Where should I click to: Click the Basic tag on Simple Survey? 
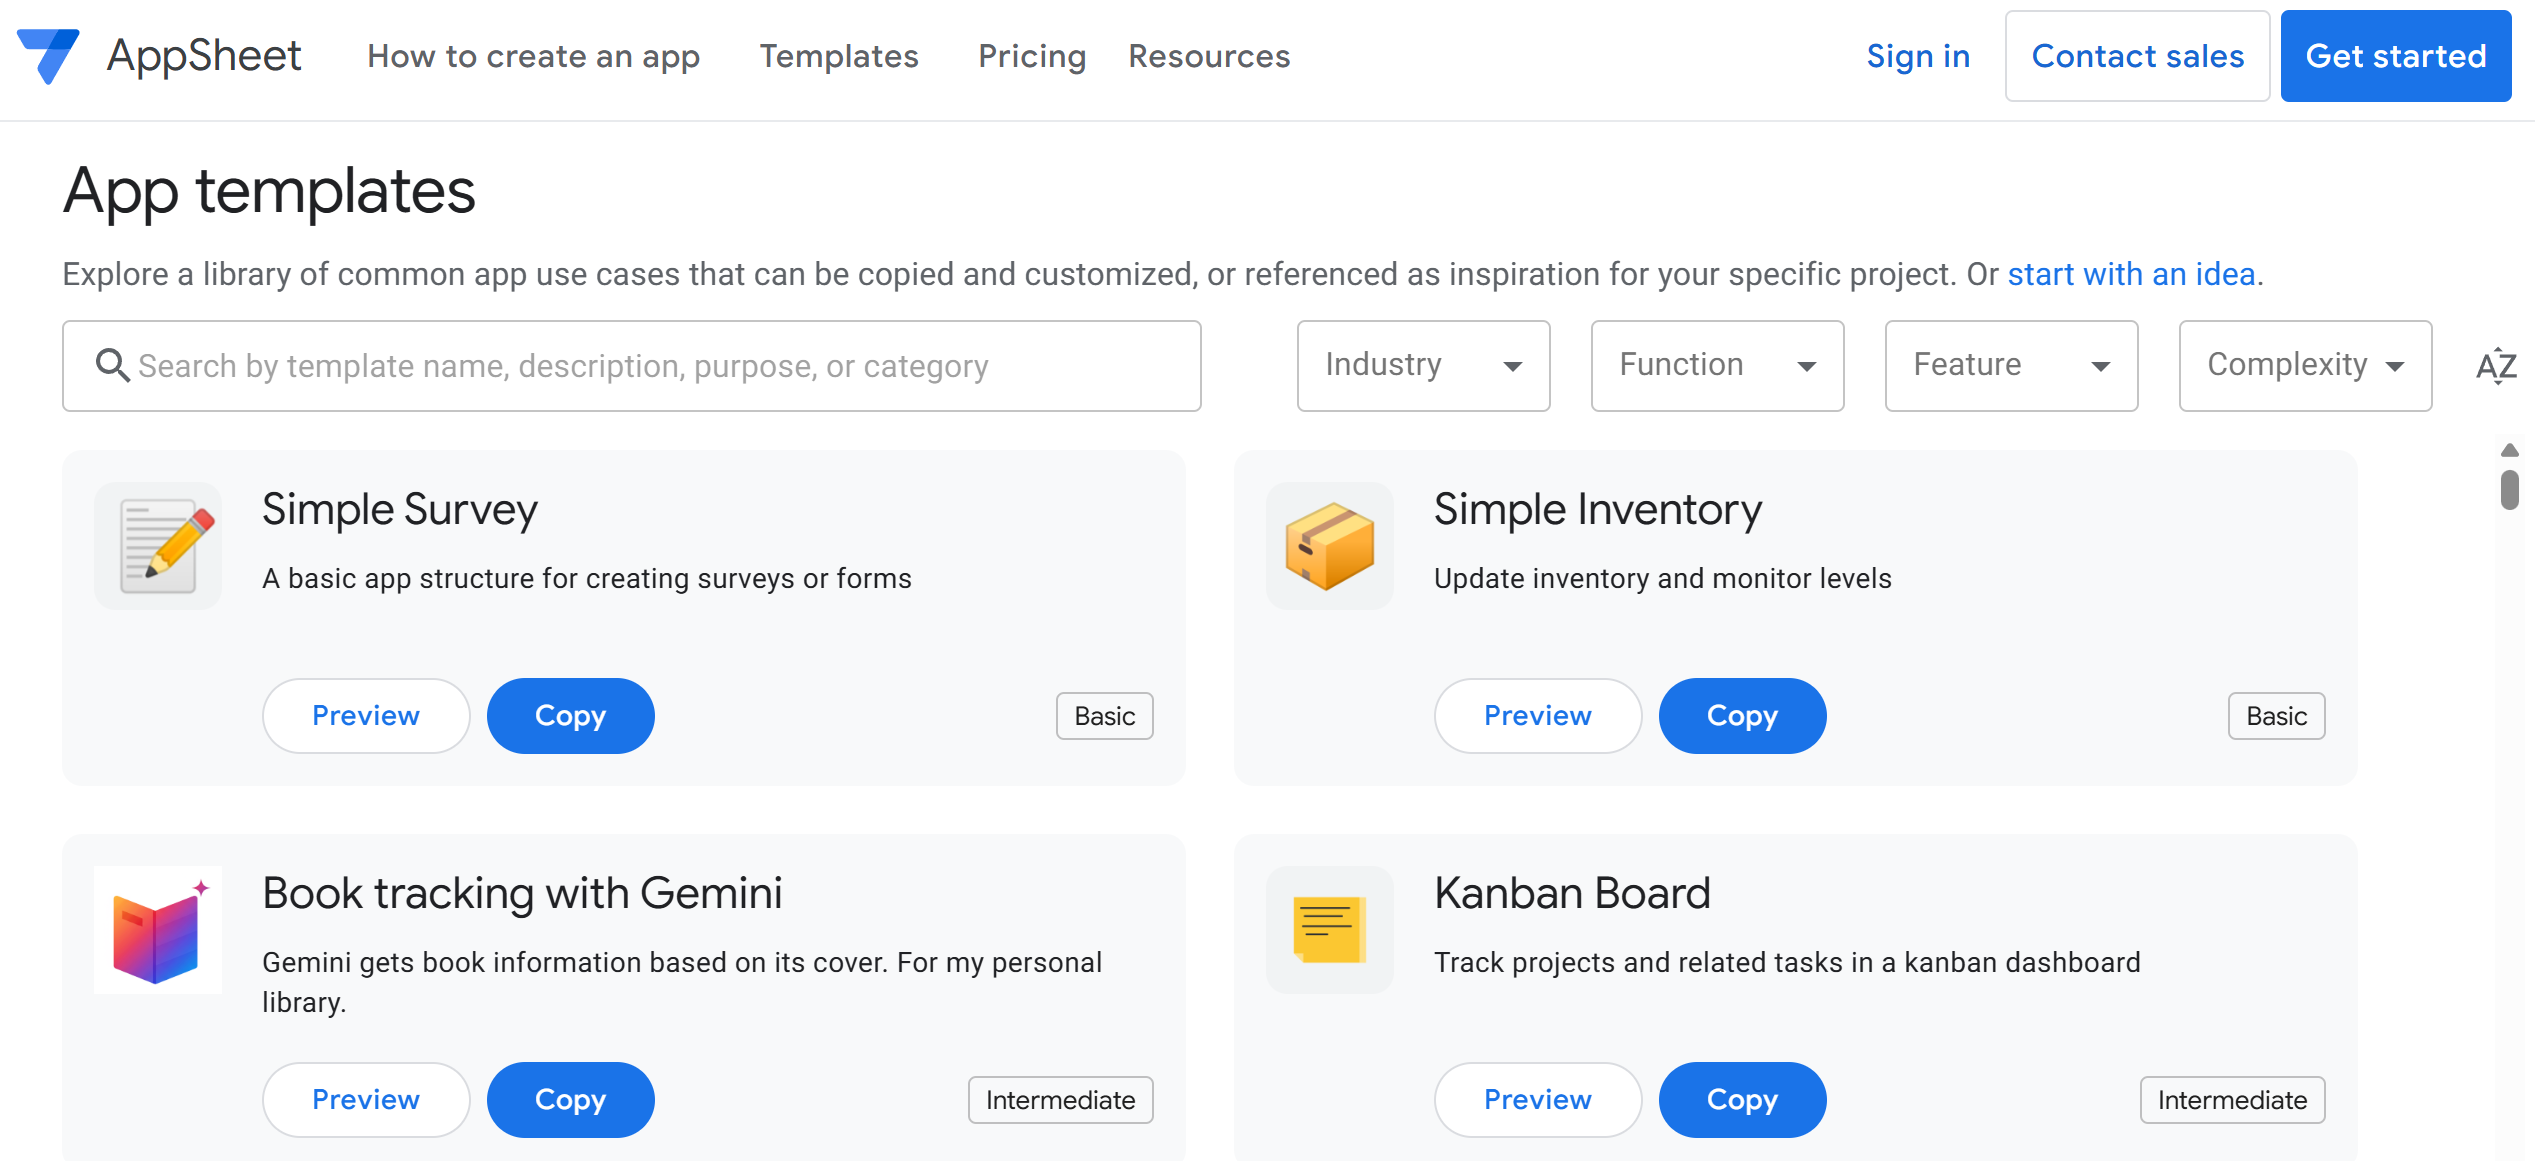point(1104,716)
